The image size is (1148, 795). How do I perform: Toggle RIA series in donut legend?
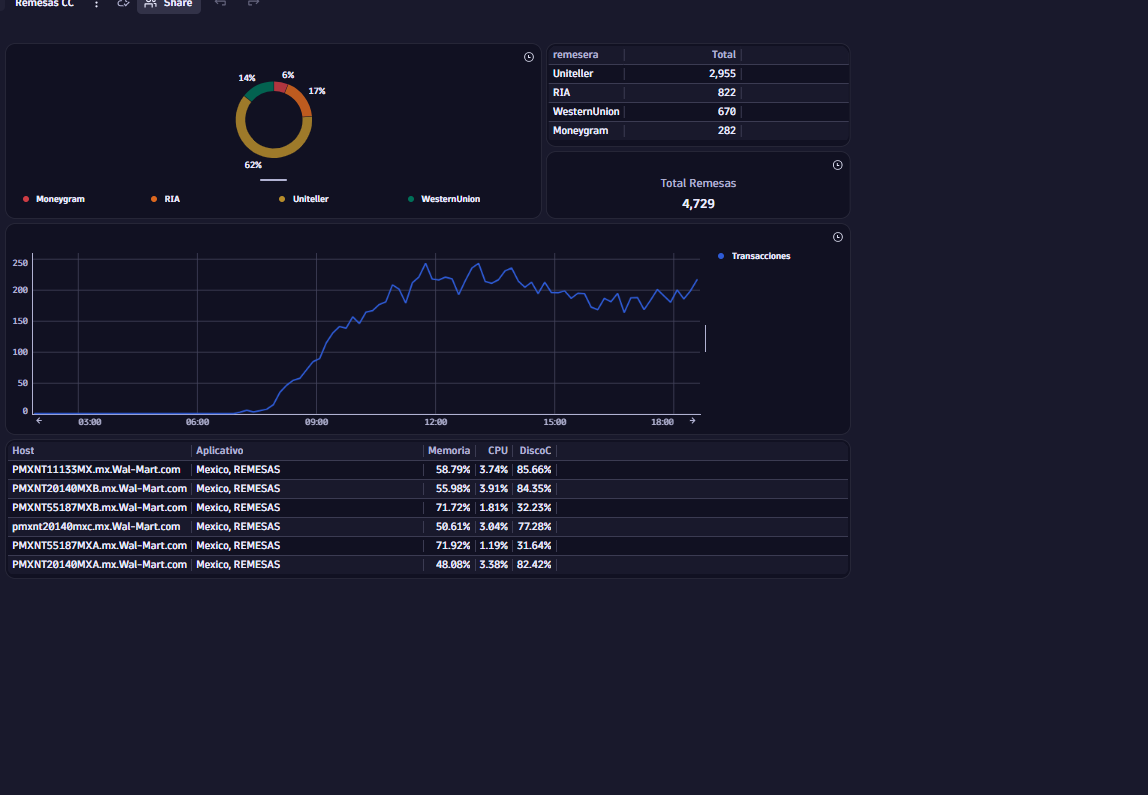(165, 199)
